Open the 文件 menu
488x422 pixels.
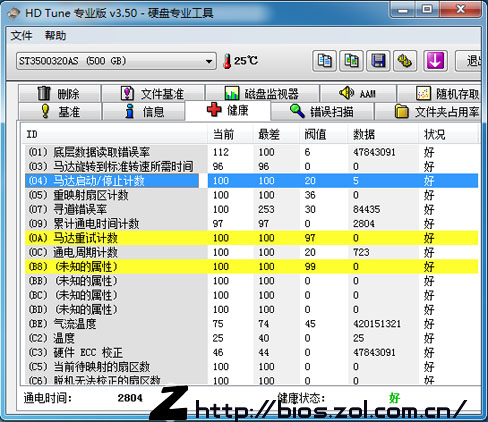click(21, 35)
